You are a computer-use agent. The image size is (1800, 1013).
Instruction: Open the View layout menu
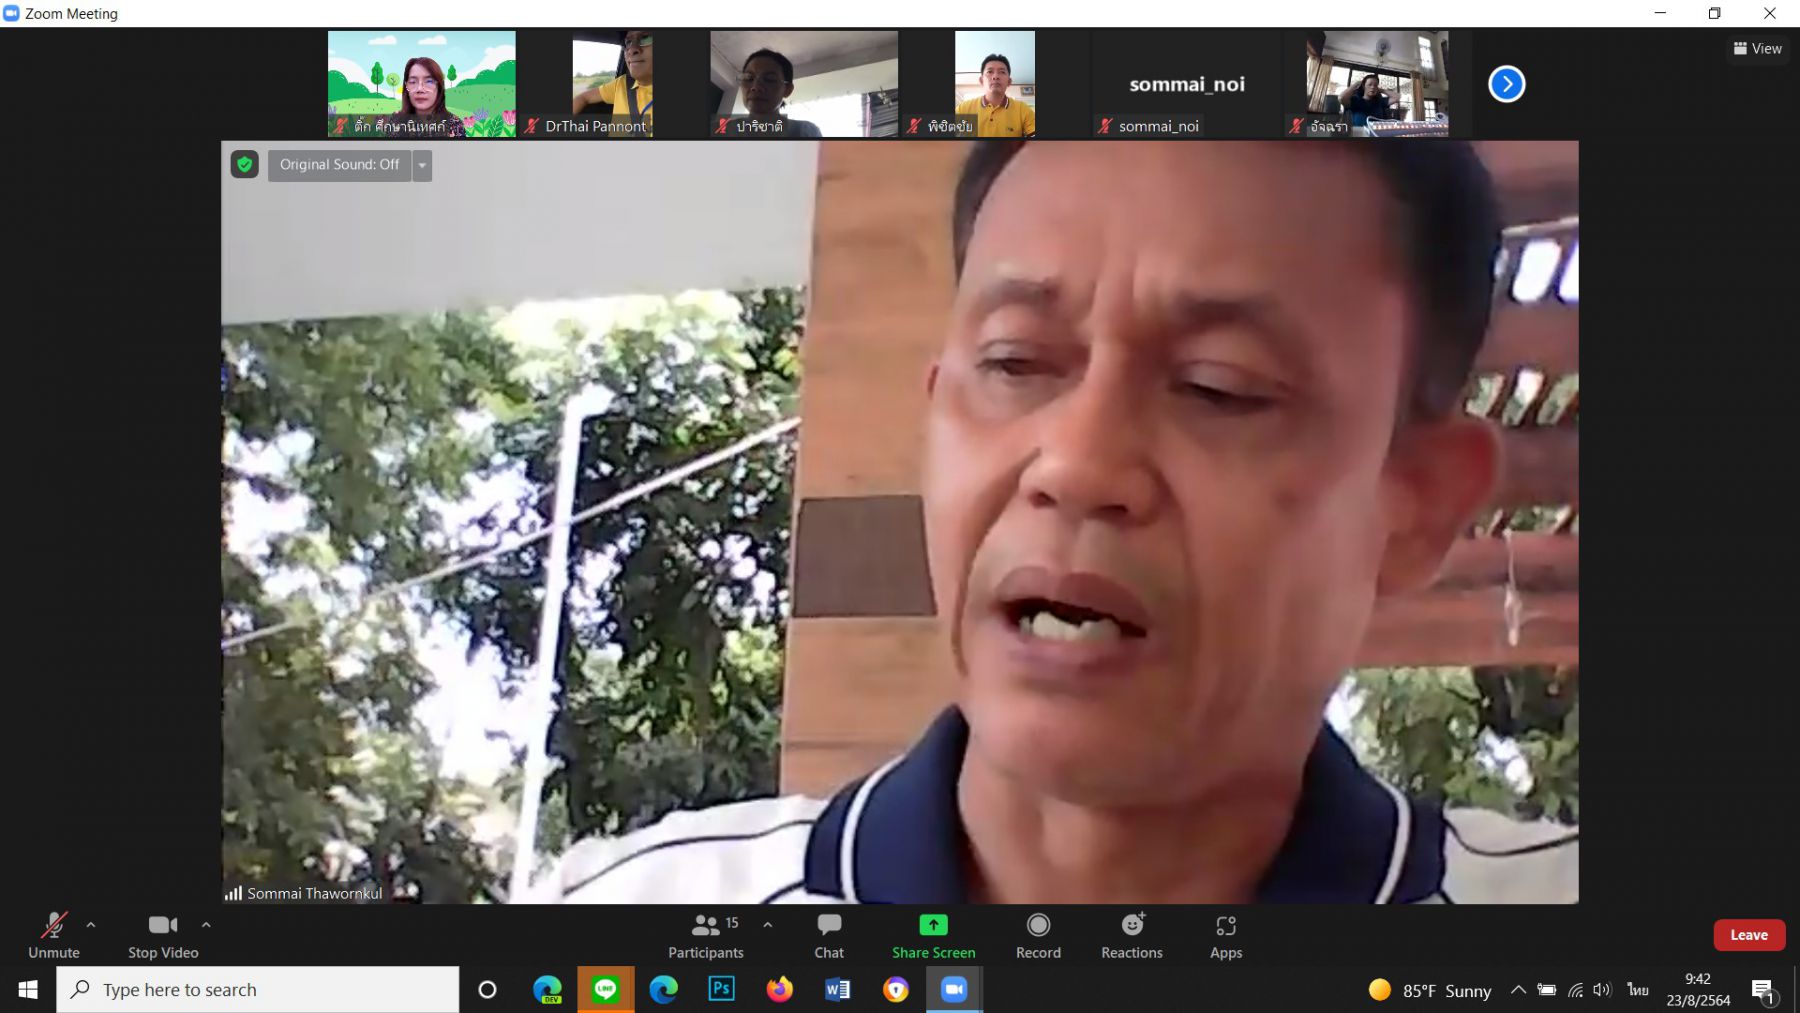click(x=1757, y=48)
